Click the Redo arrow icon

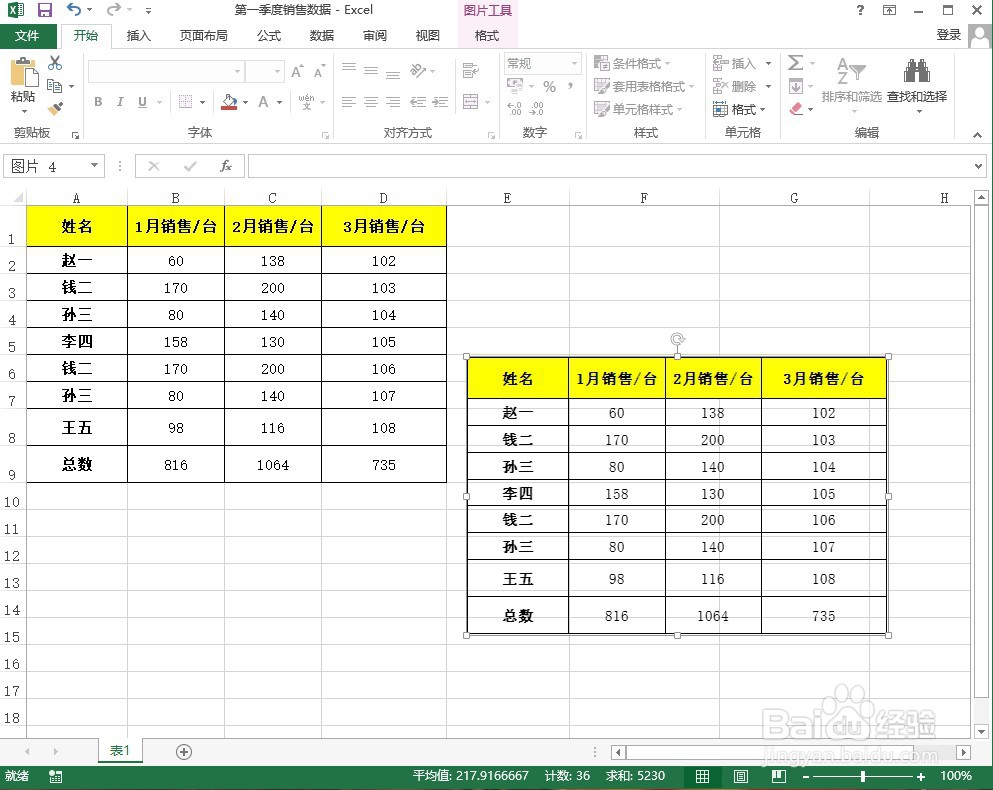[x=113, y=10]
